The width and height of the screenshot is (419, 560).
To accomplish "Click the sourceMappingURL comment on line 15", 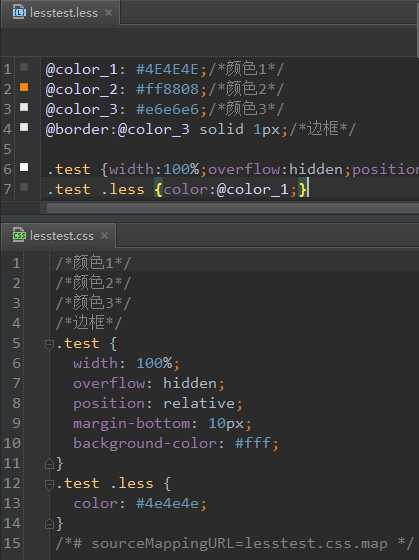I will [234, 544].
